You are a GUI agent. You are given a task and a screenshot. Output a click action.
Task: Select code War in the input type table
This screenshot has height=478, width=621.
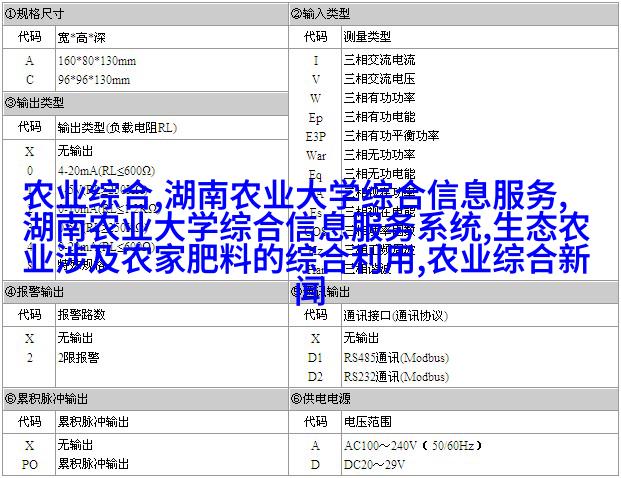(x=316, y=155)
